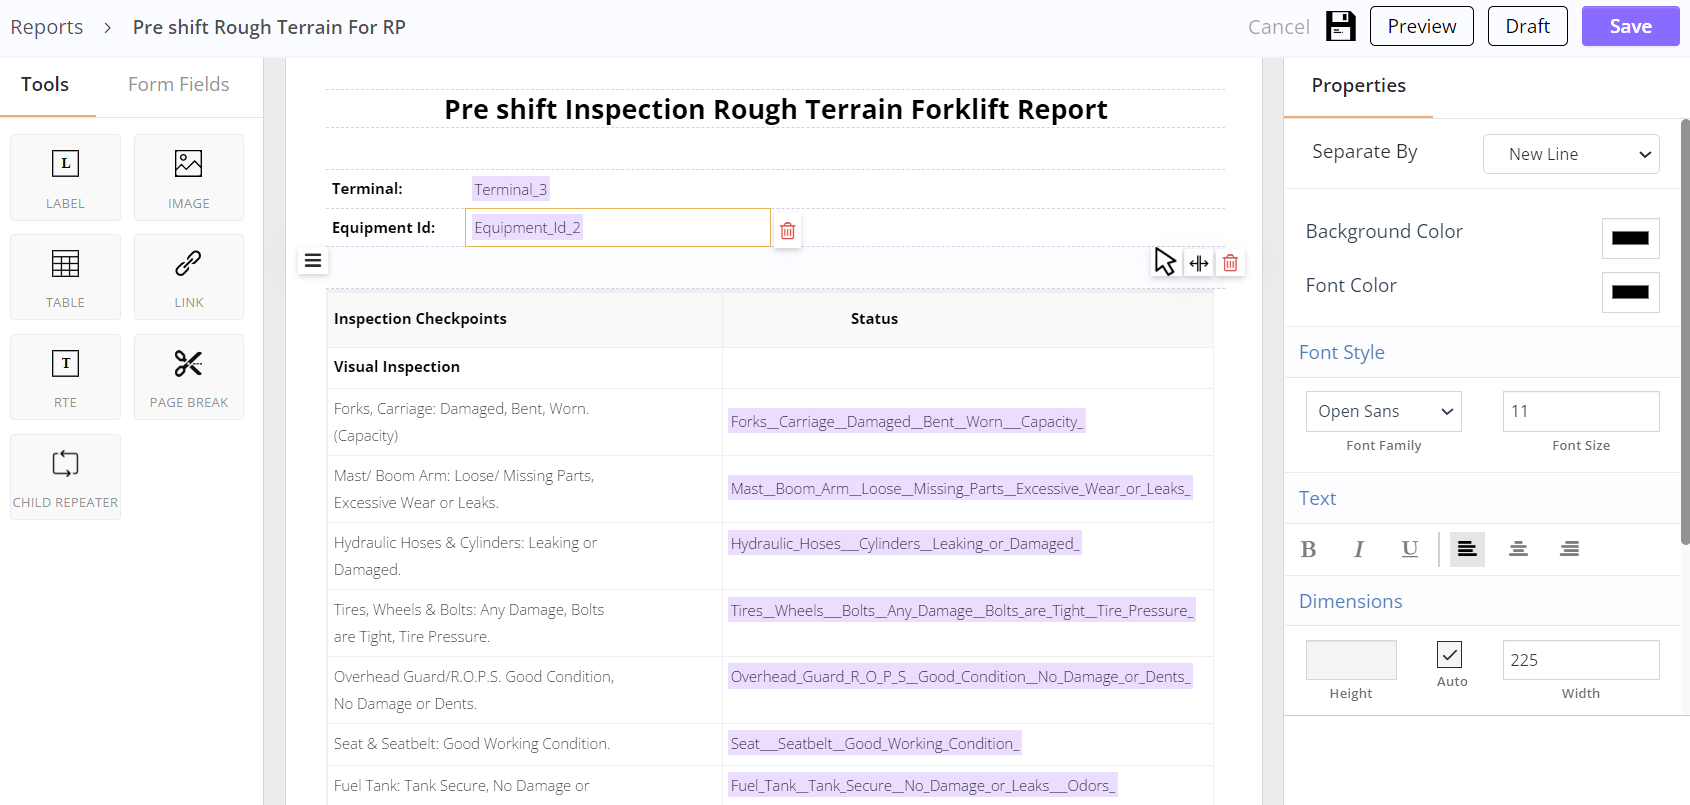Select the Child Repeater tool
1690x805 pixels.
[65, 477]
